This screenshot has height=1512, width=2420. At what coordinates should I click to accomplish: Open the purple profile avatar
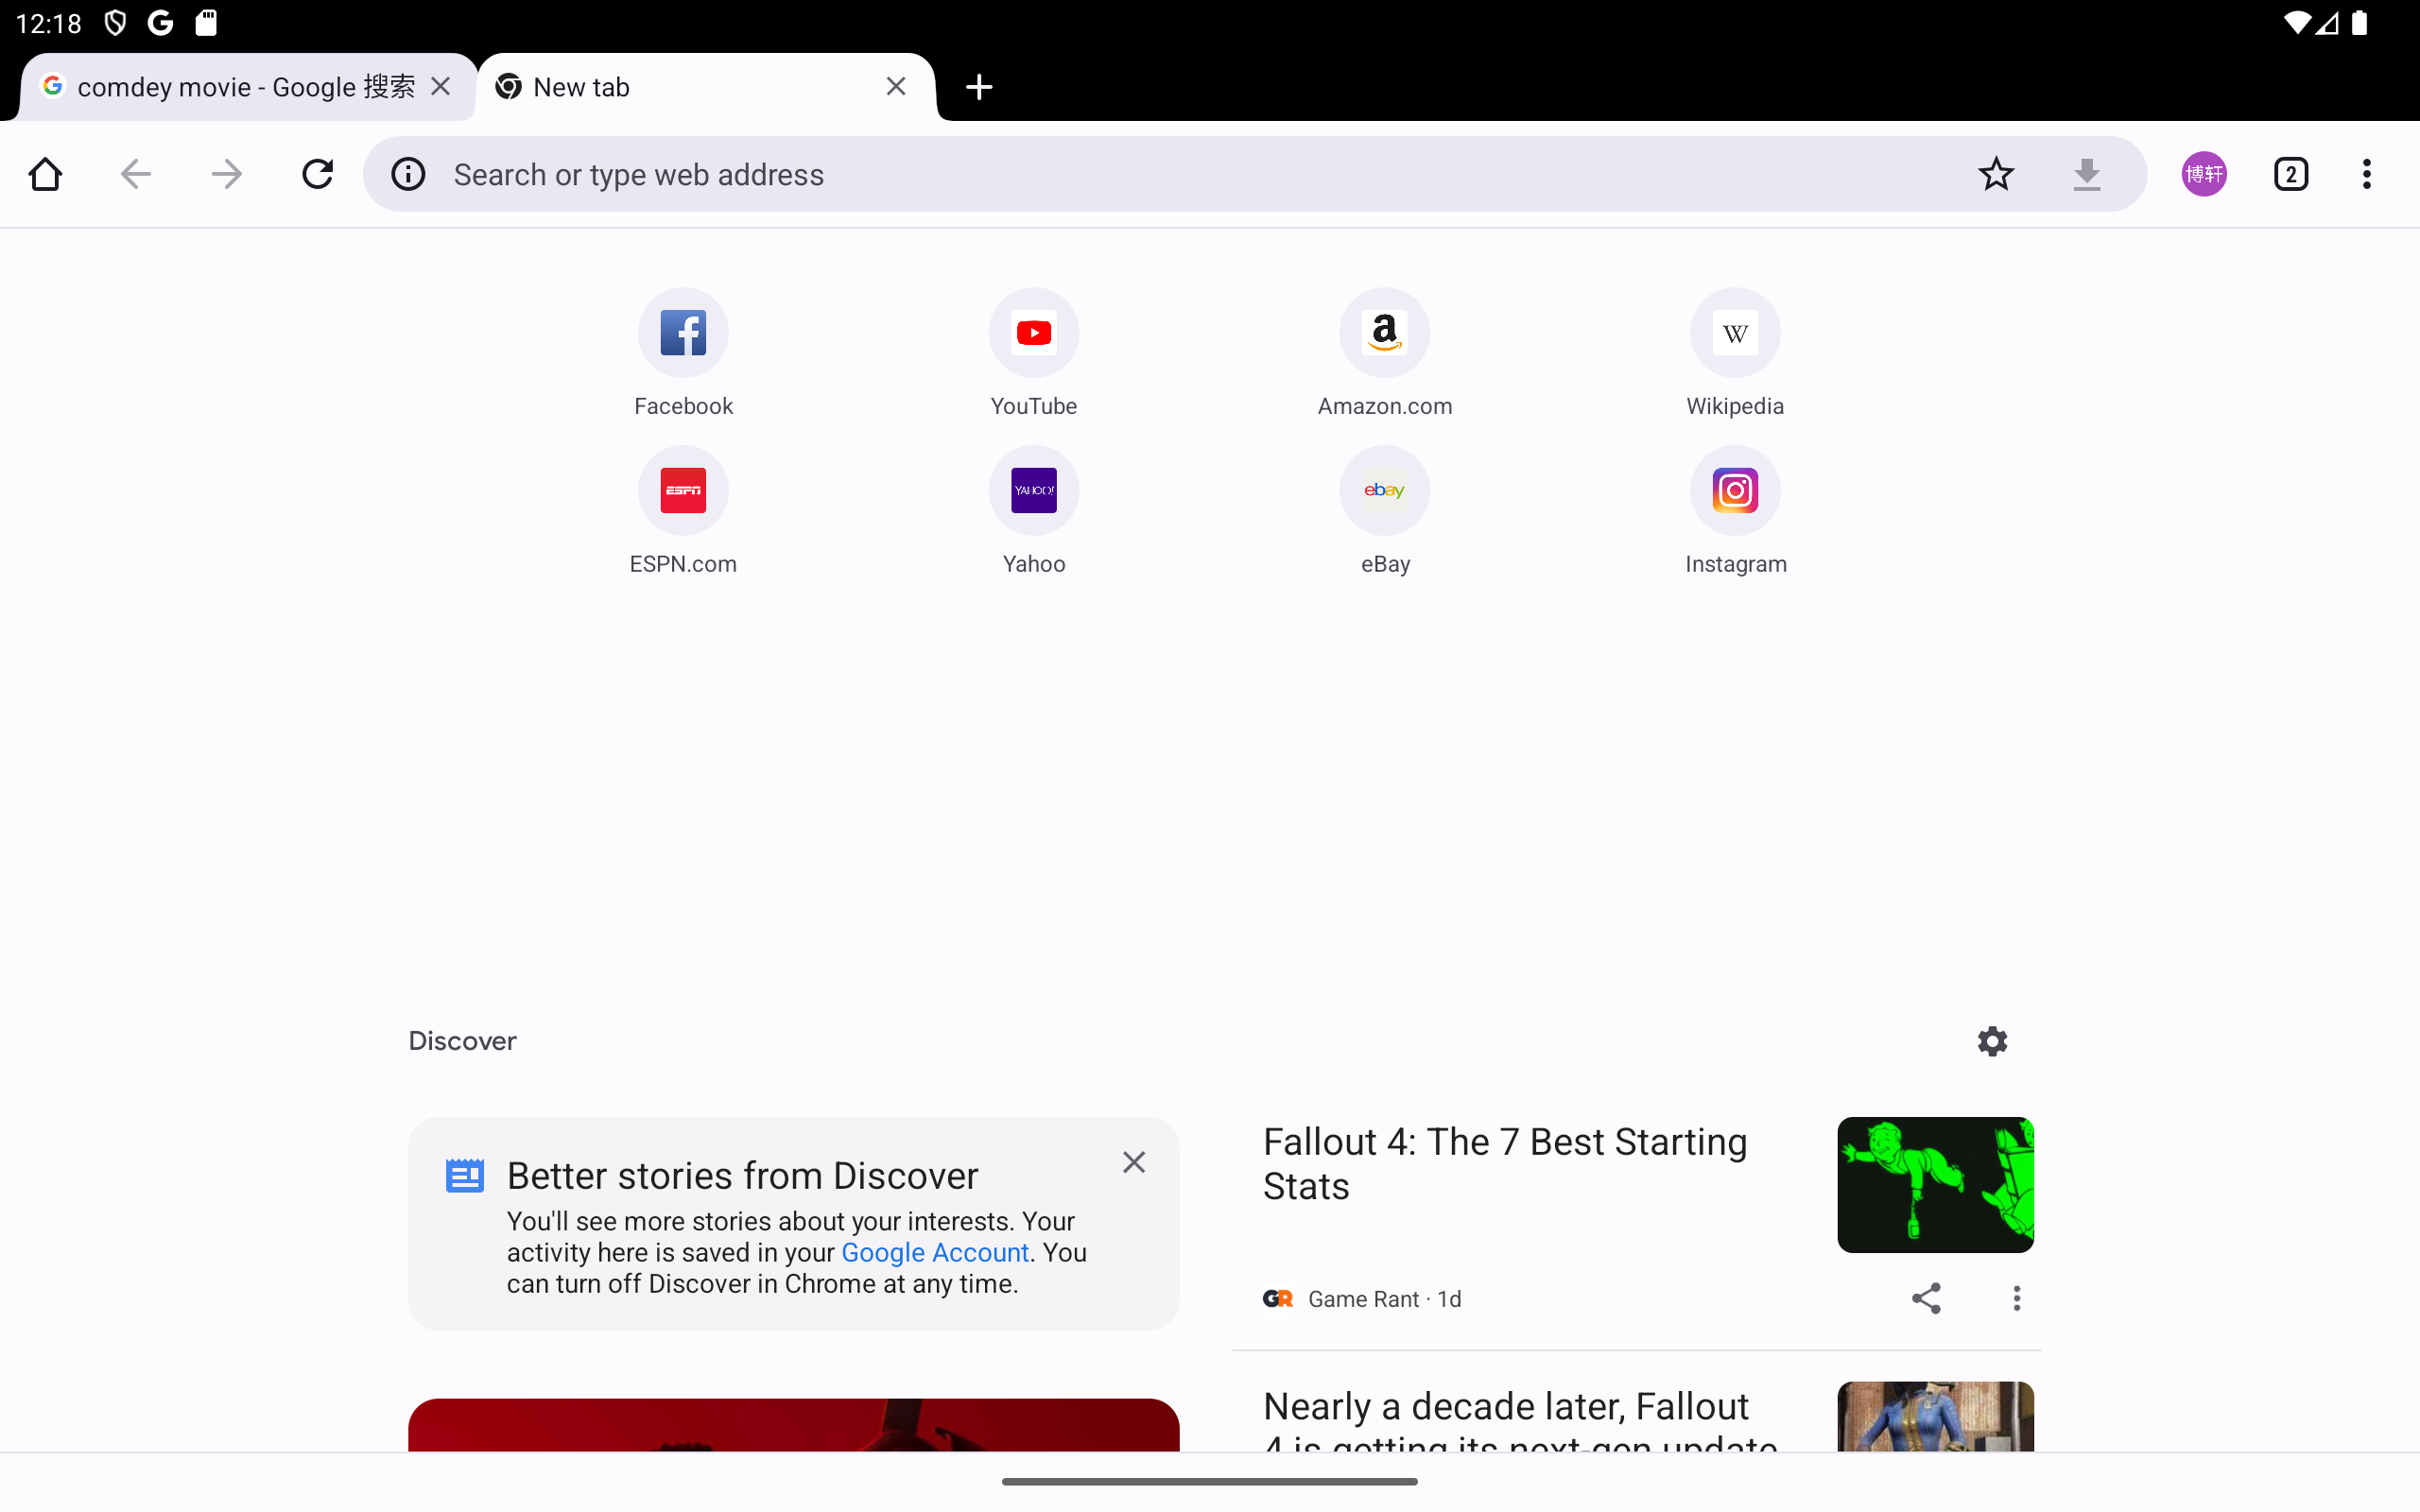point(2204,174)
